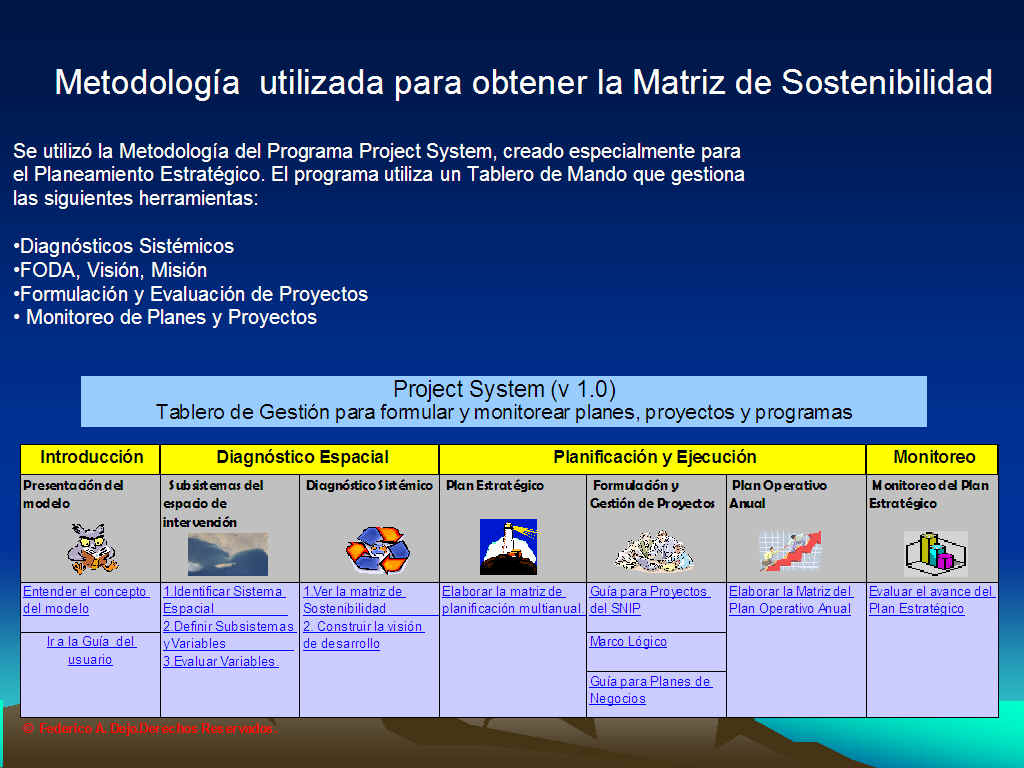Screen dimensions: 1024x768
Task: Click the bullet 'Diagnósticos Sistémicos'
Action: 123,246
